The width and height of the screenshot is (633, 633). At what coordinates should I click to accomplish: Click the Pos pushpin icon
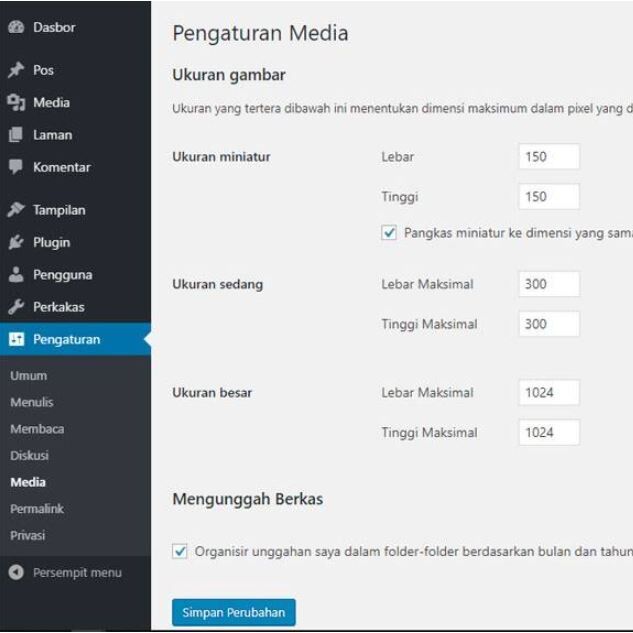tap(16, 70)
